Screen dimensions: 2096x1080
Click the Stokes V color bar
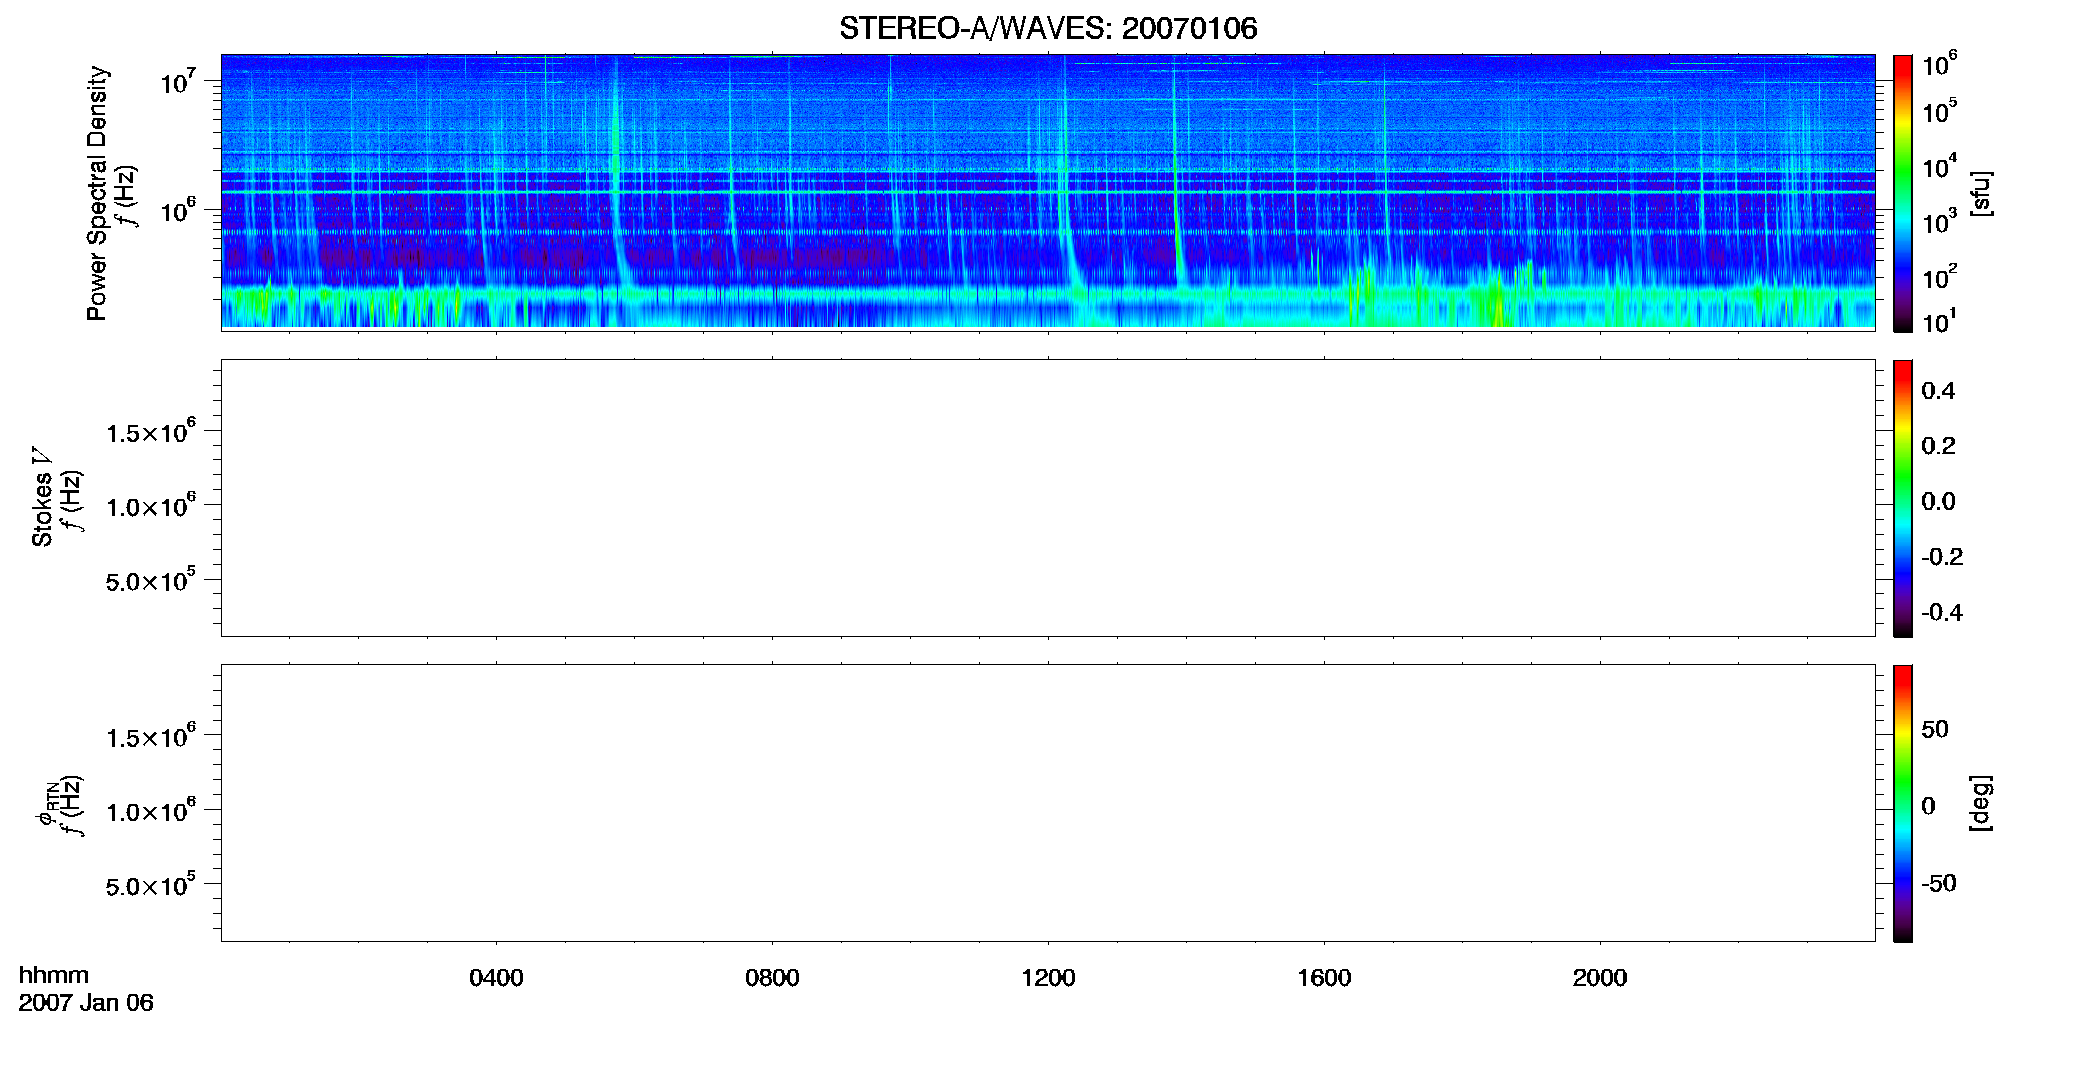(1903, 498)
